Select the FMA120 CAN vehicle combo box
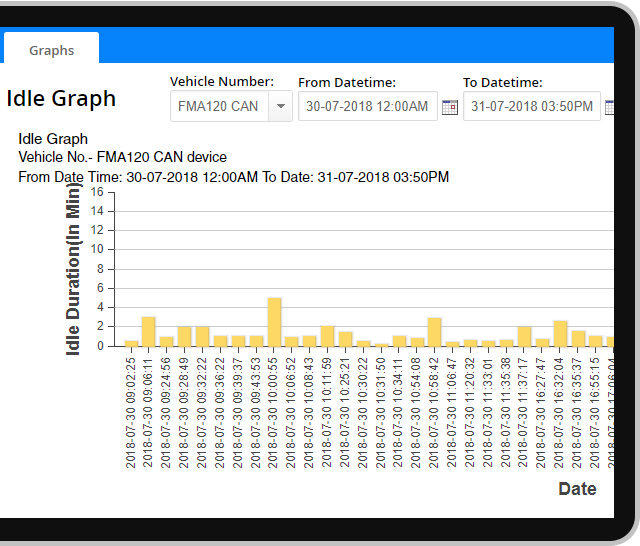 pyautogui.click(x=218, y=106)
